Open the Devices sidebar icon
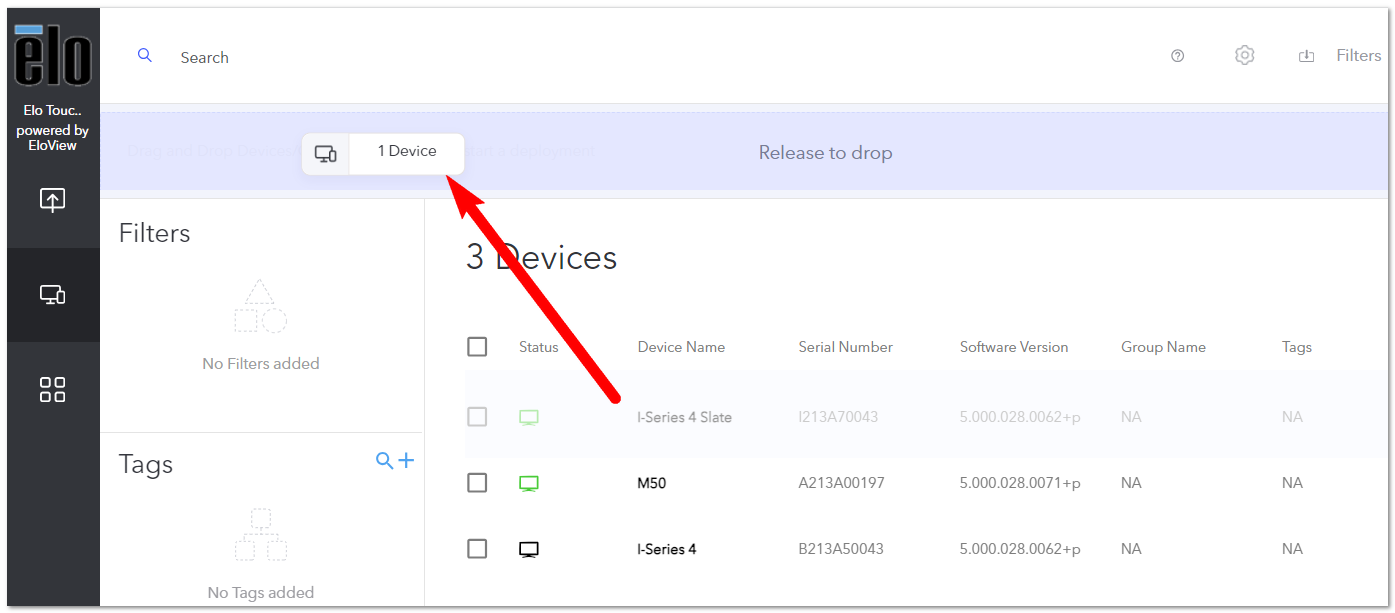Viewport: 1395px width, 613px height. pyautogui.click(x=53, y=295)
